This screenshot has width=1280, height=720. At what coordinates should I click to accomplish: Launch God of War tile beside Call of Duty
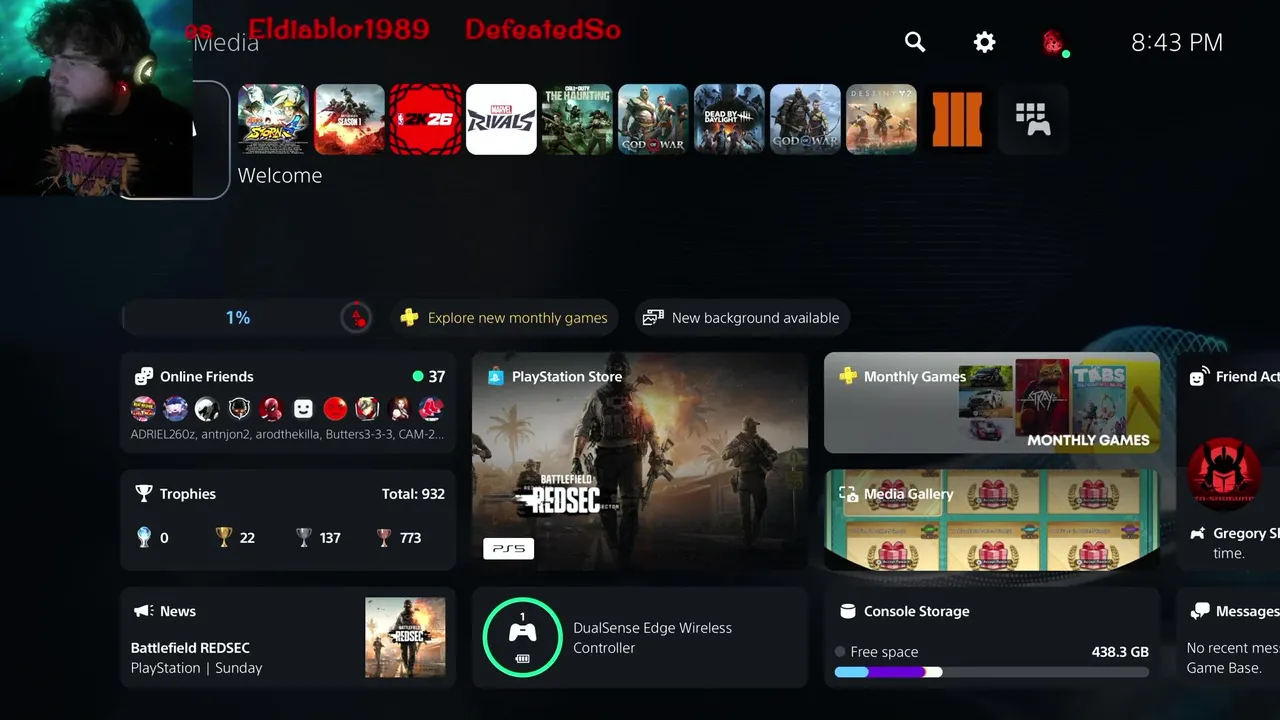654,120
